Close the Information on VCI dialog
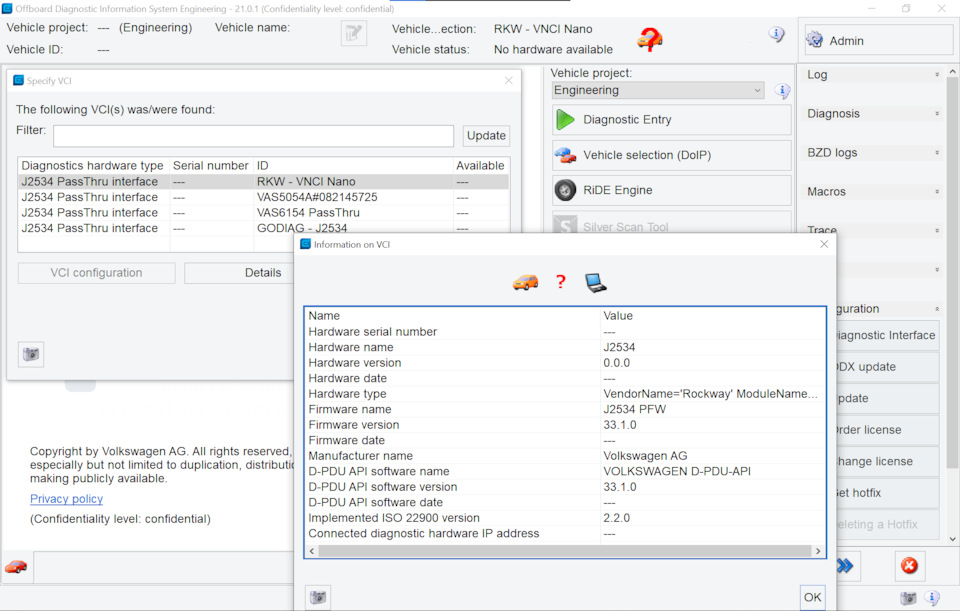 pyautogui.click(x=824, y=244)
